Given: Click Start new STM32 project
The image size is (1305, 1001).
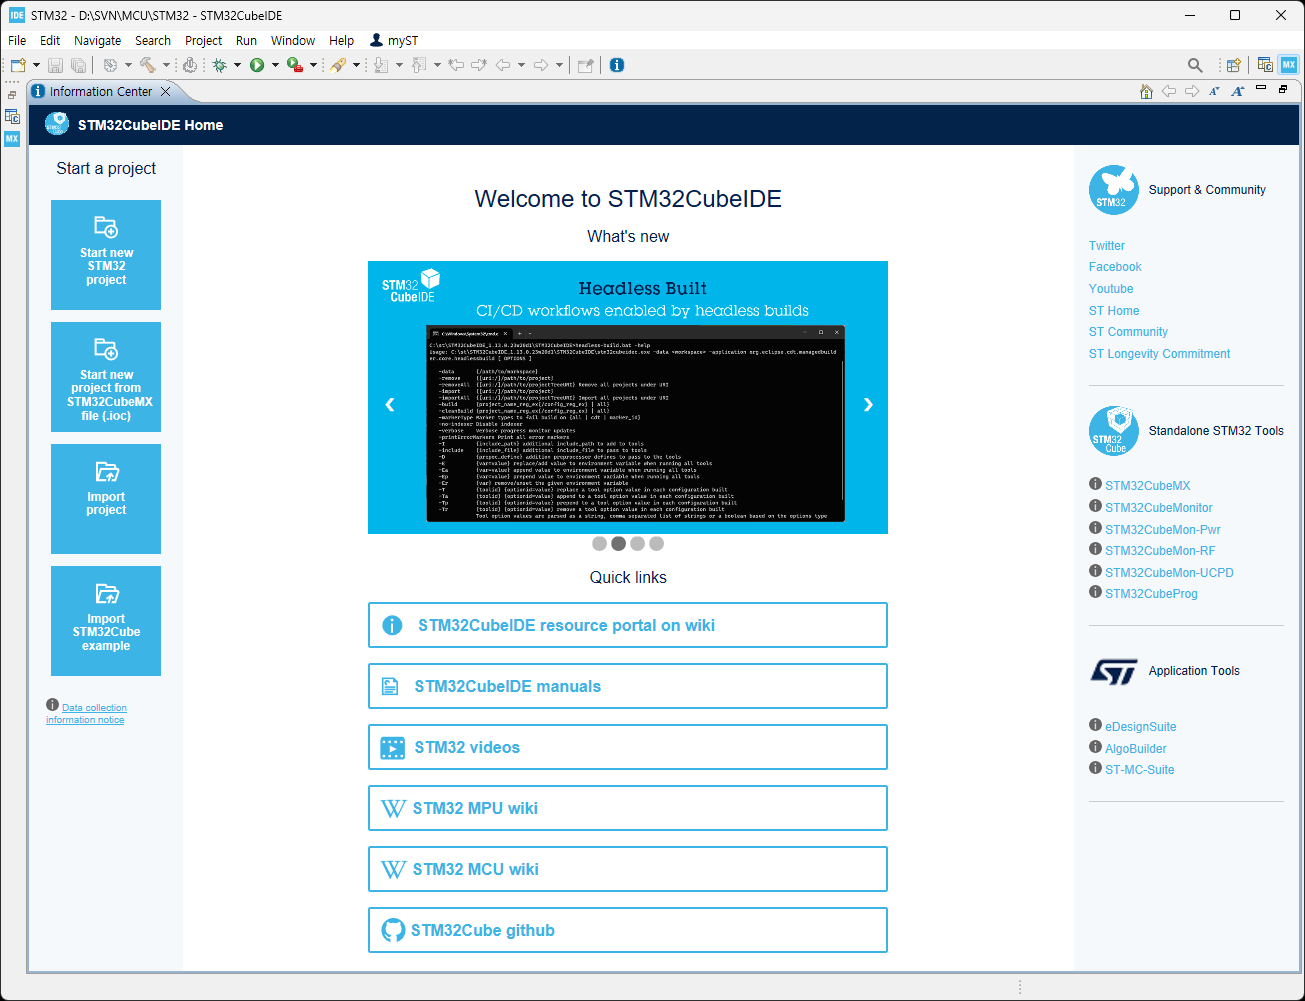Looking at the screenshot, I should click(x=106, y=255).
